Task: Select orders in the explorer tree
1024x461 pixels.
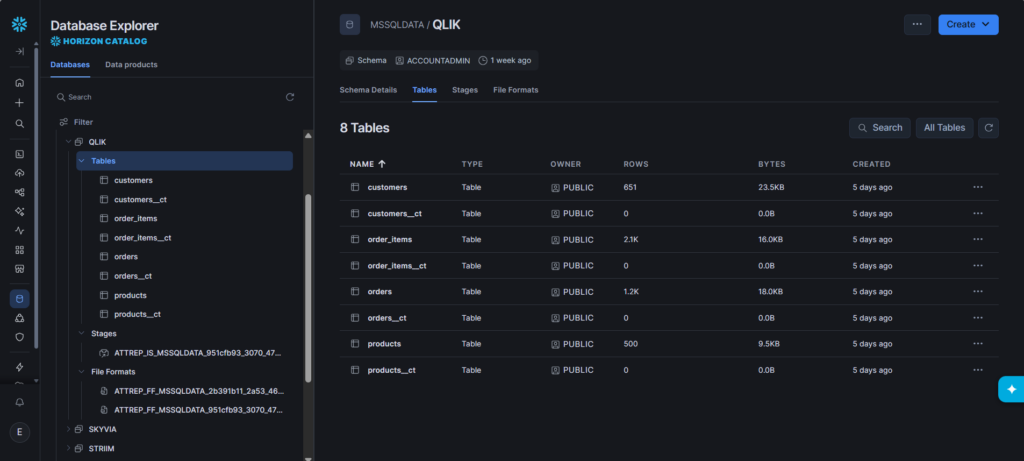Action: click(x=126, y=257)
